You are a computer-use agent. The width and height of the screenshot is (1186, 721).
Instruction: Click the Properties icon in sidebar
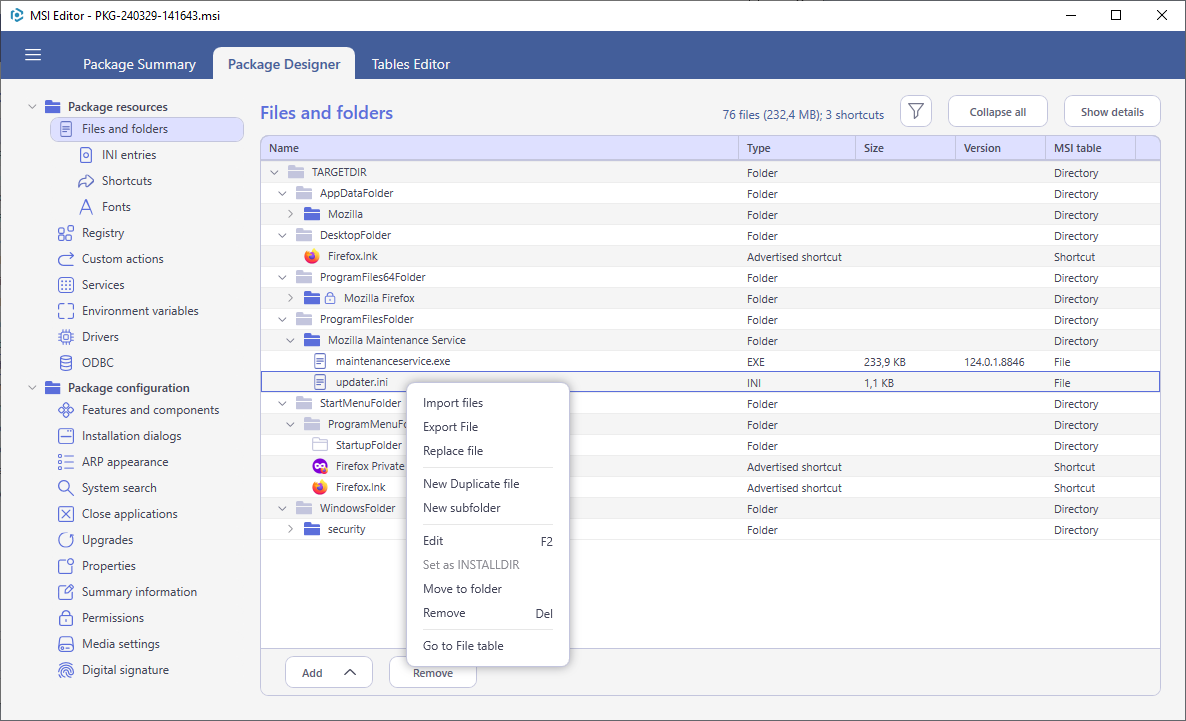point(66,566)
